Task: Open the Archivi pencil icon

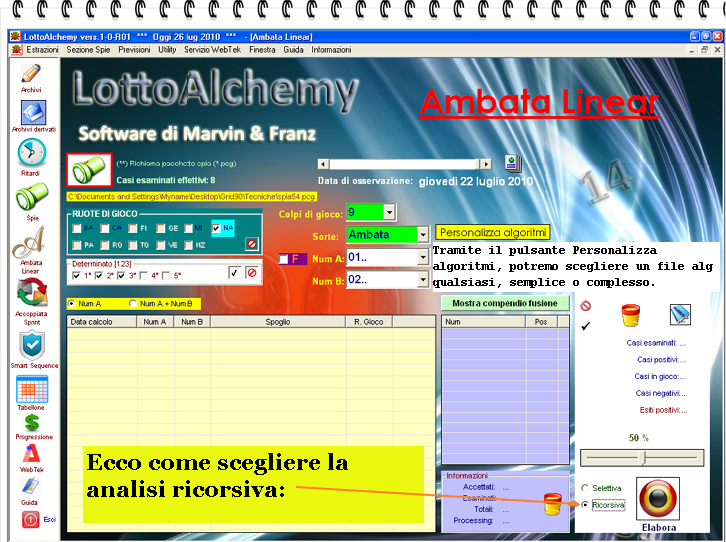Action: 31,74
